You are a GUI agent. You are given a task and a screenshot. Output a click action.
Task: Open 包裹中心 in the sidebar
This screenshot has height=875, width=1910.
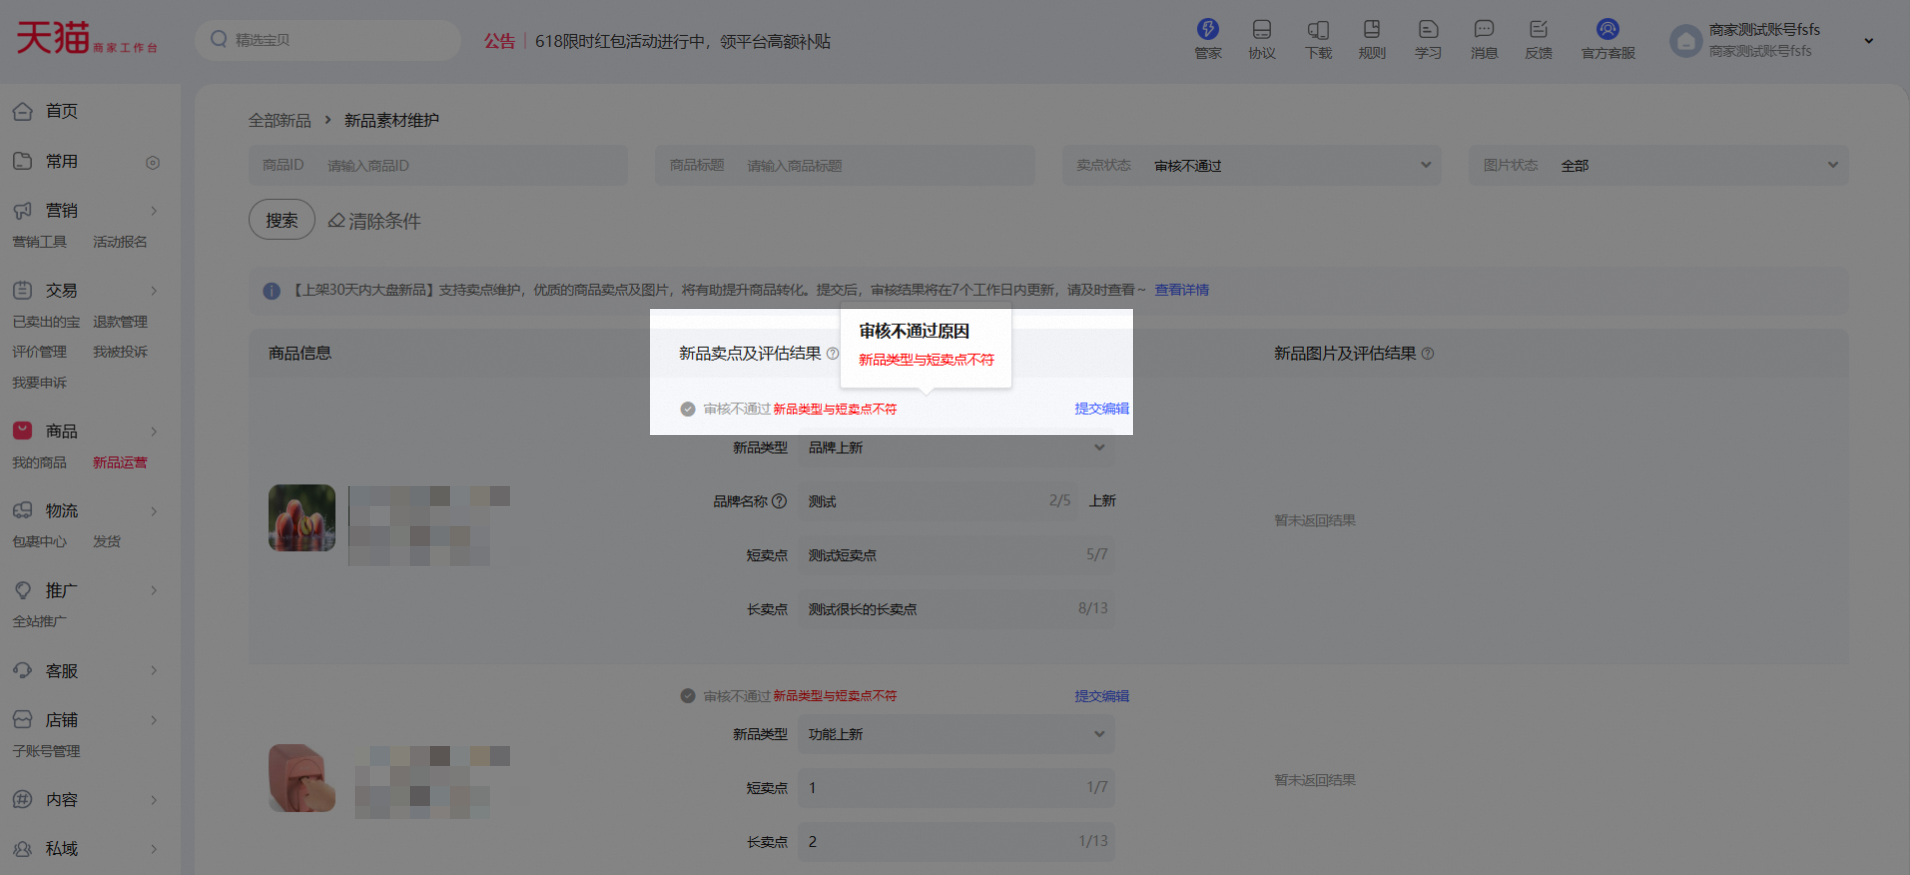click(x=40, y=541)
